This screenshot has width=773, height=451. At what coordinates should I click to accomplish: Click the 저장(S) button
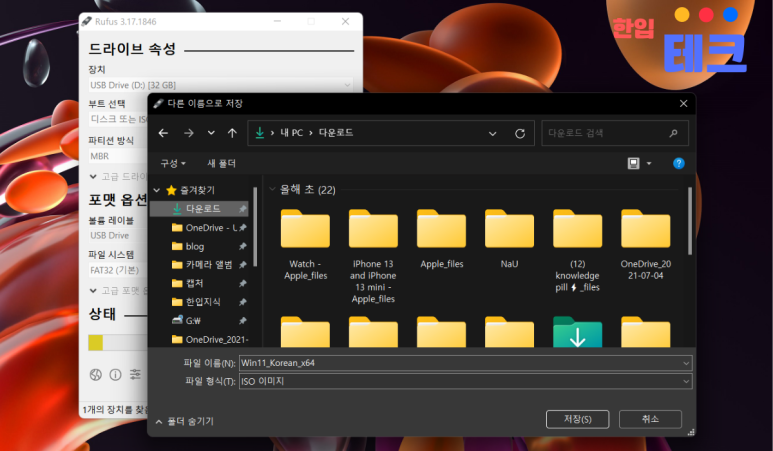(577, 419)
